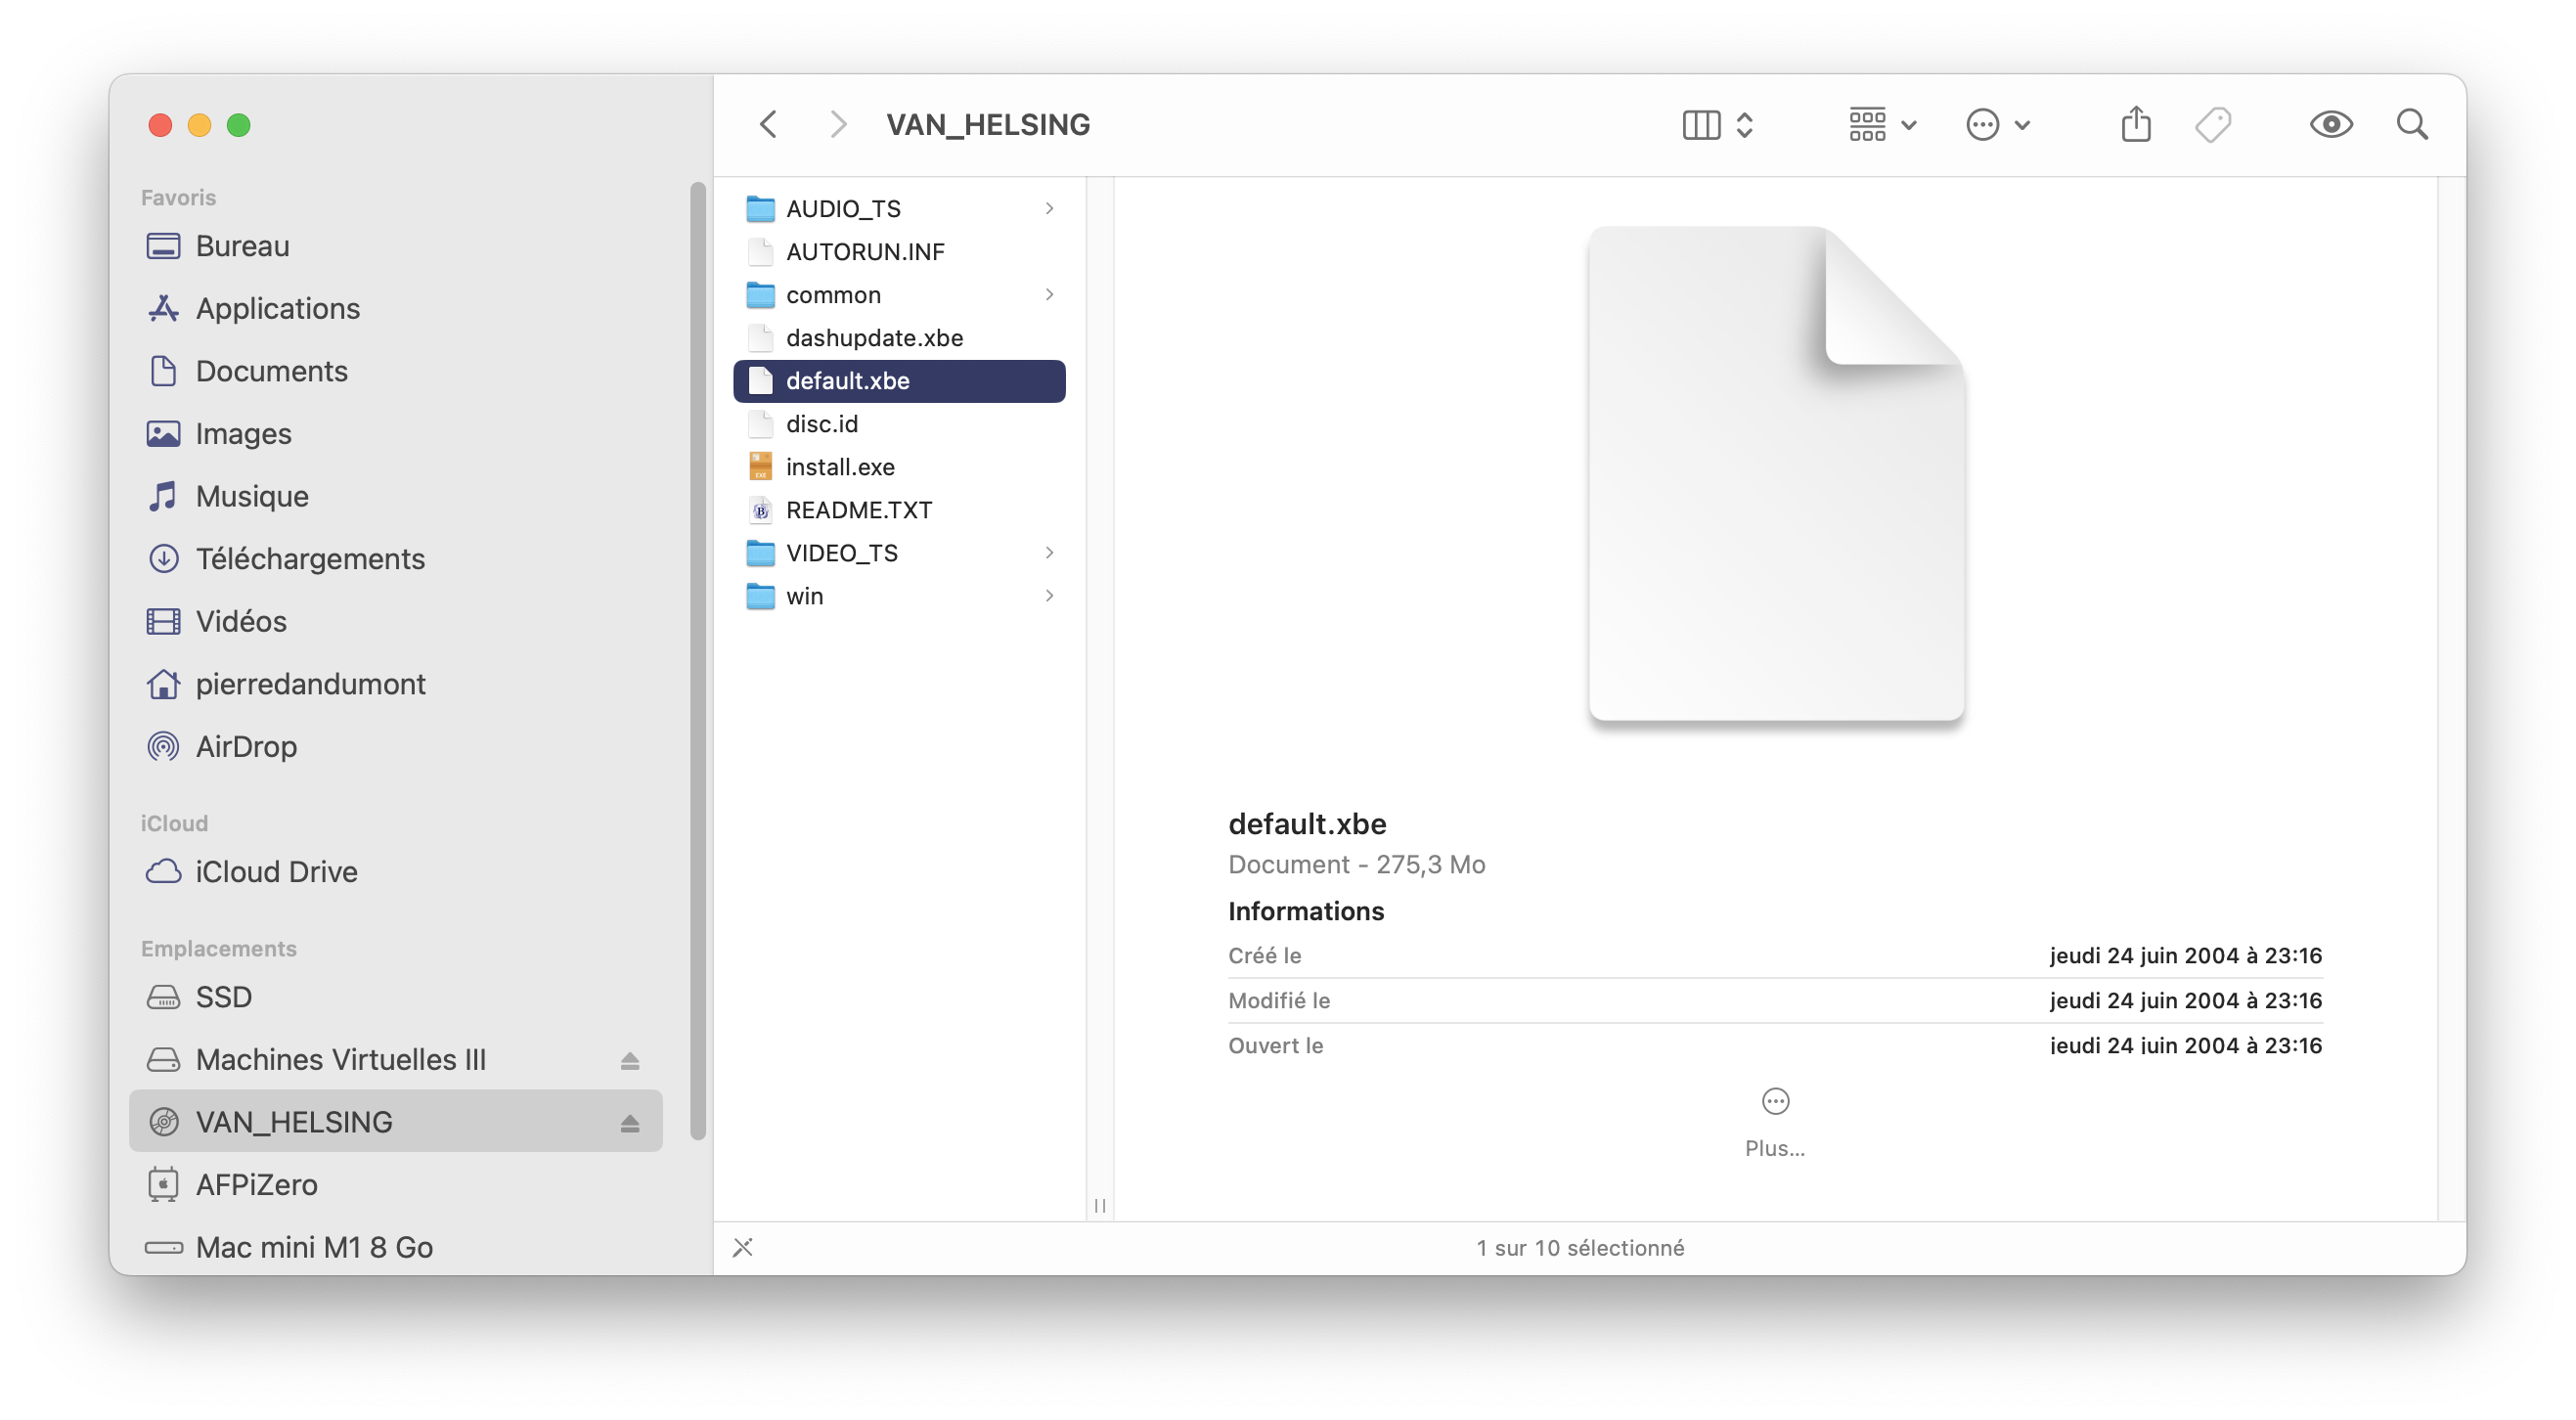Expand the AUDIO_TS folder chevron

tap(1049, 208)
